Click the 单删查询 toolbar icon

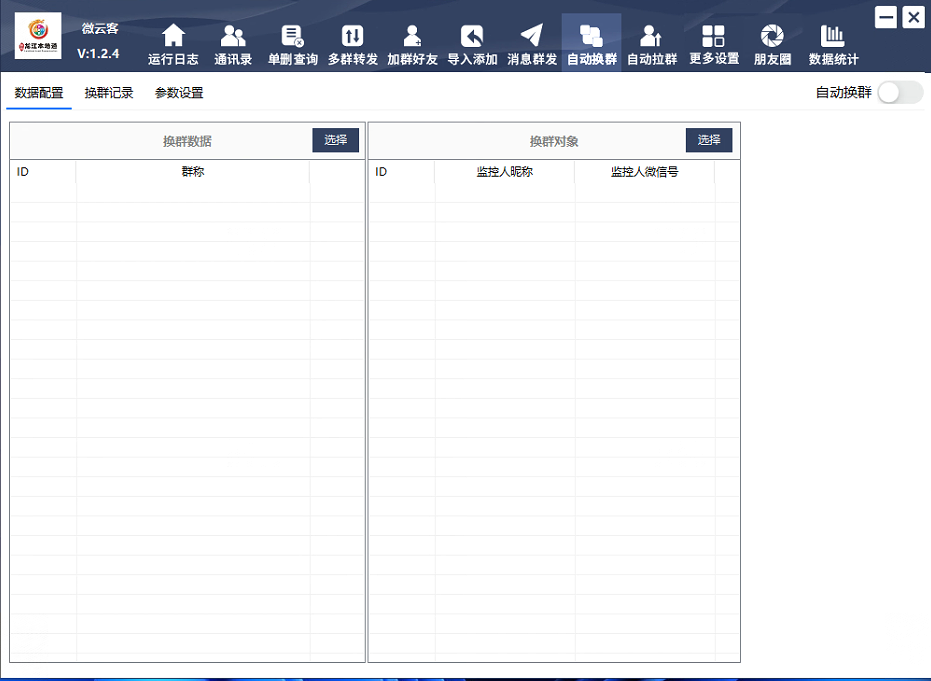[x=292, y=38]
